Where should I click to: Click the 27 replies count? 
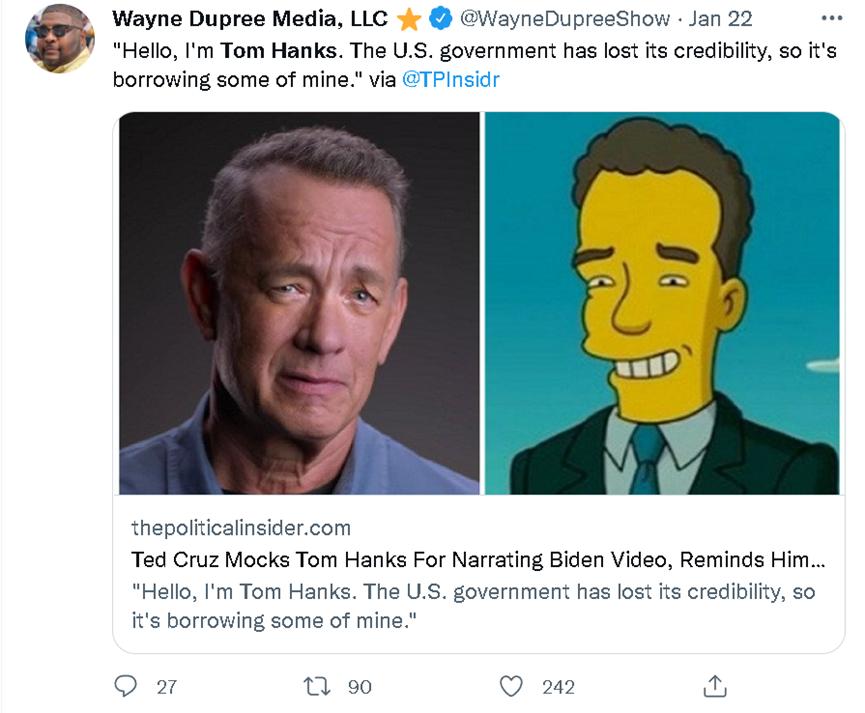pyautogui.click(x=166, y=687)
